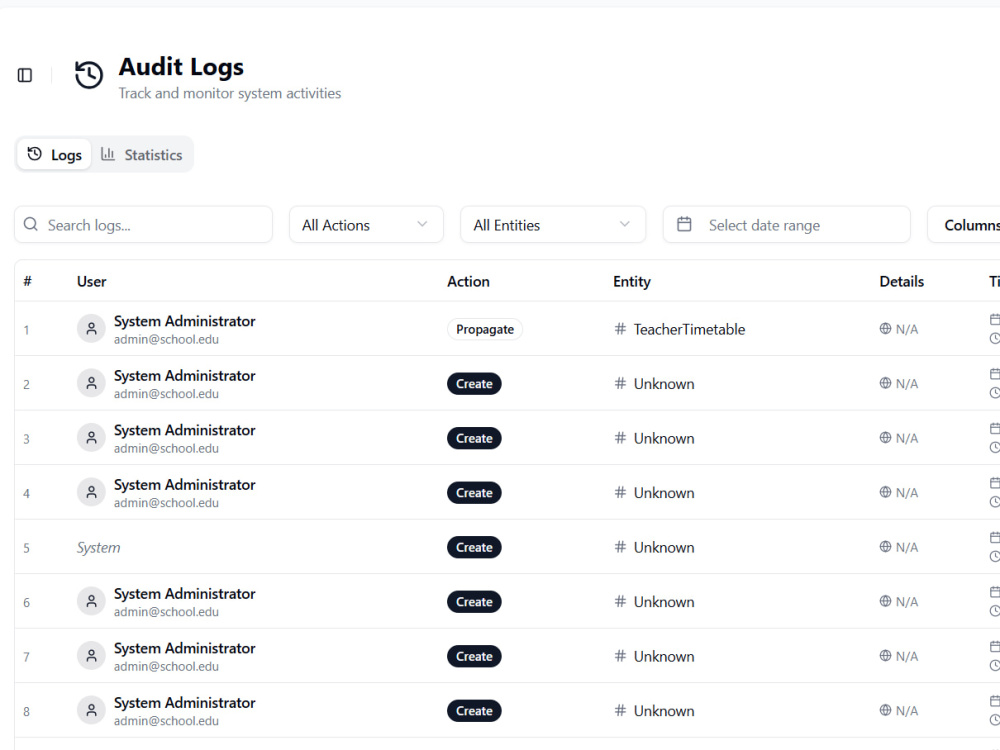
Task: Click the italic System user in row 5
Action: pyautogui.click(x=98, y=548)
